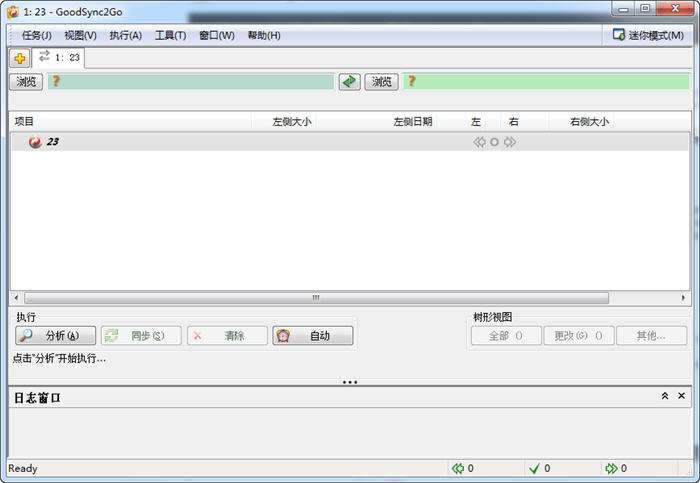Open the 帮助(H) menu
The width and height of the screenshot is (700, 483).
pyautogui.click(x=264, y=35)
